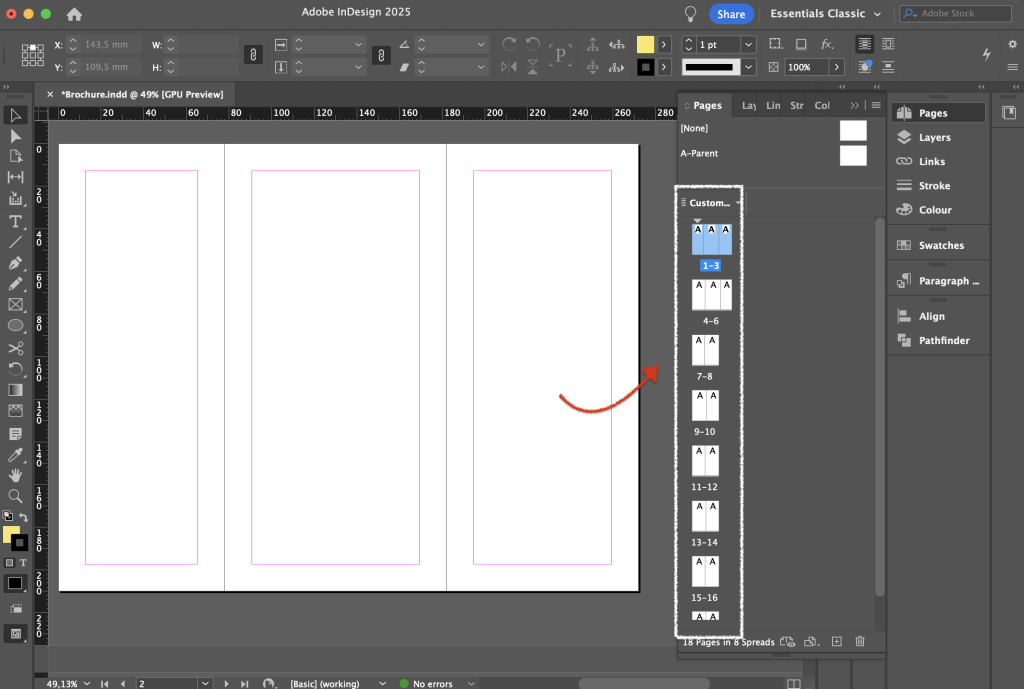Swap fill and stroke colors
Screen dimensions: 1024x689
24,517
